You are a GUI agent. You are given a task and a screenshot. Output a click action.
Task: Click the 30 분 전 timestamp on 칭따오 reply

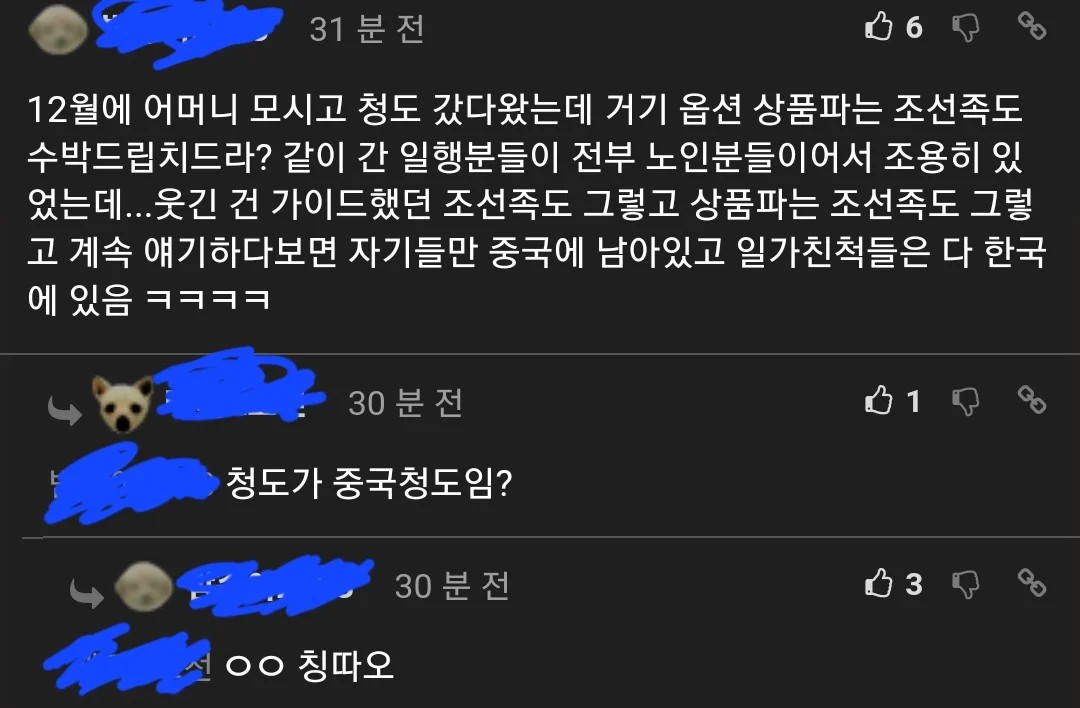click(453, 586)
